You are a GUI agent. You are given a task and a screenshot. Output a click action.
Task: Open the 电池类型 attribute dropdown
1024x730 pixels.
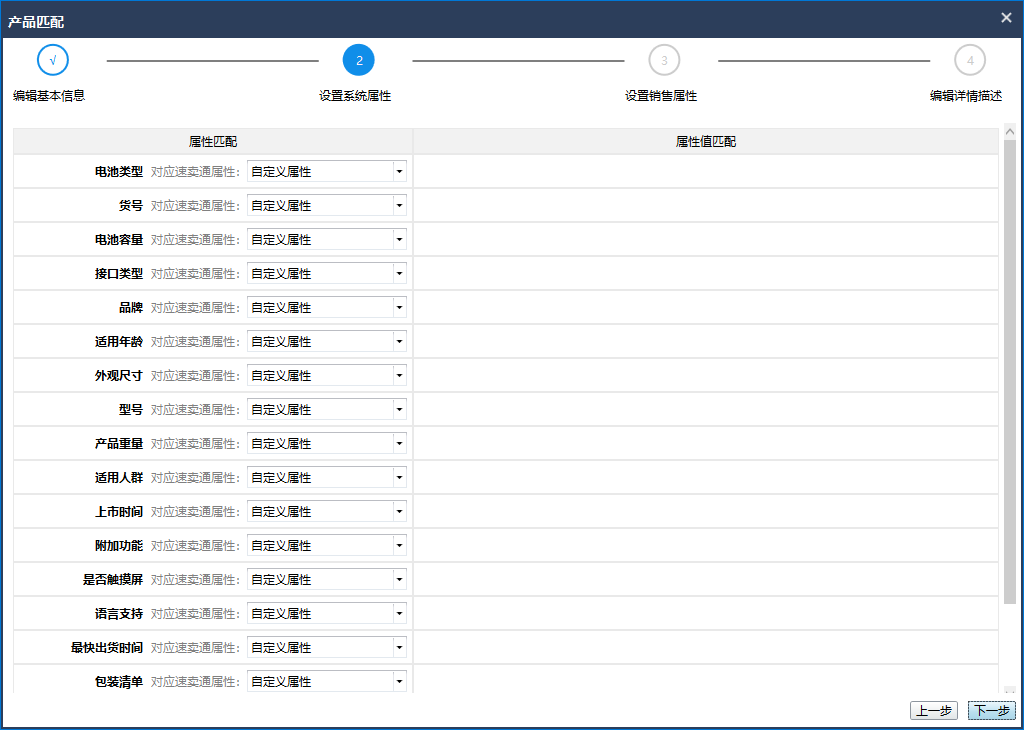327,171
